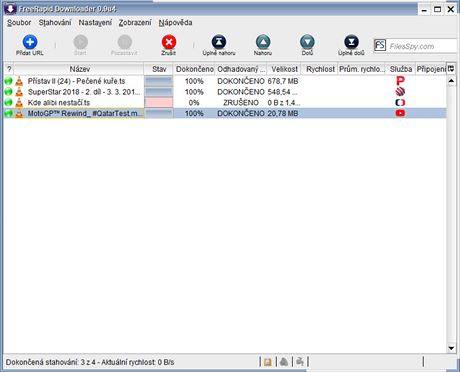The image size is (460, 372).
Task: Click the disabled Start toolbar button
Action: point(80,45)
